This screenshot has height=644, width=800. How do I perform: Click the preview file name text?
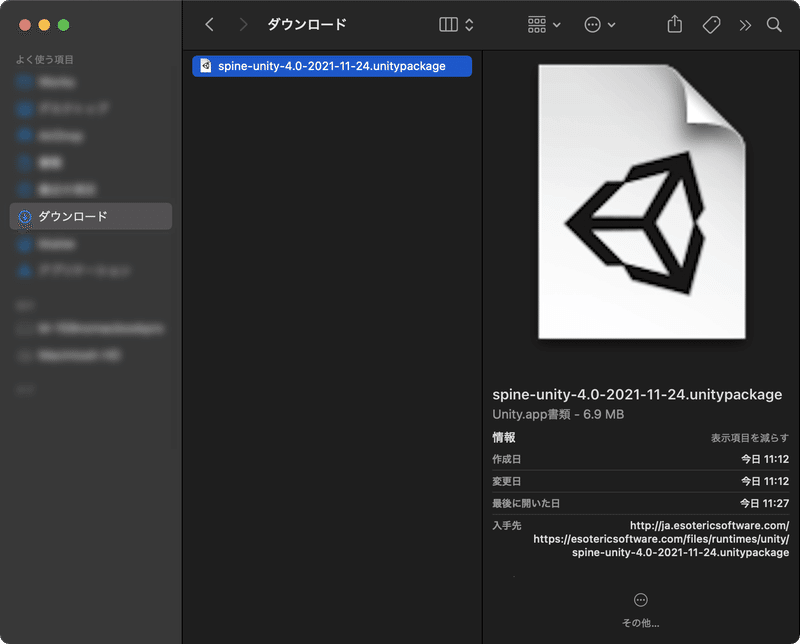pyautogui.click(x=637, y=394)
